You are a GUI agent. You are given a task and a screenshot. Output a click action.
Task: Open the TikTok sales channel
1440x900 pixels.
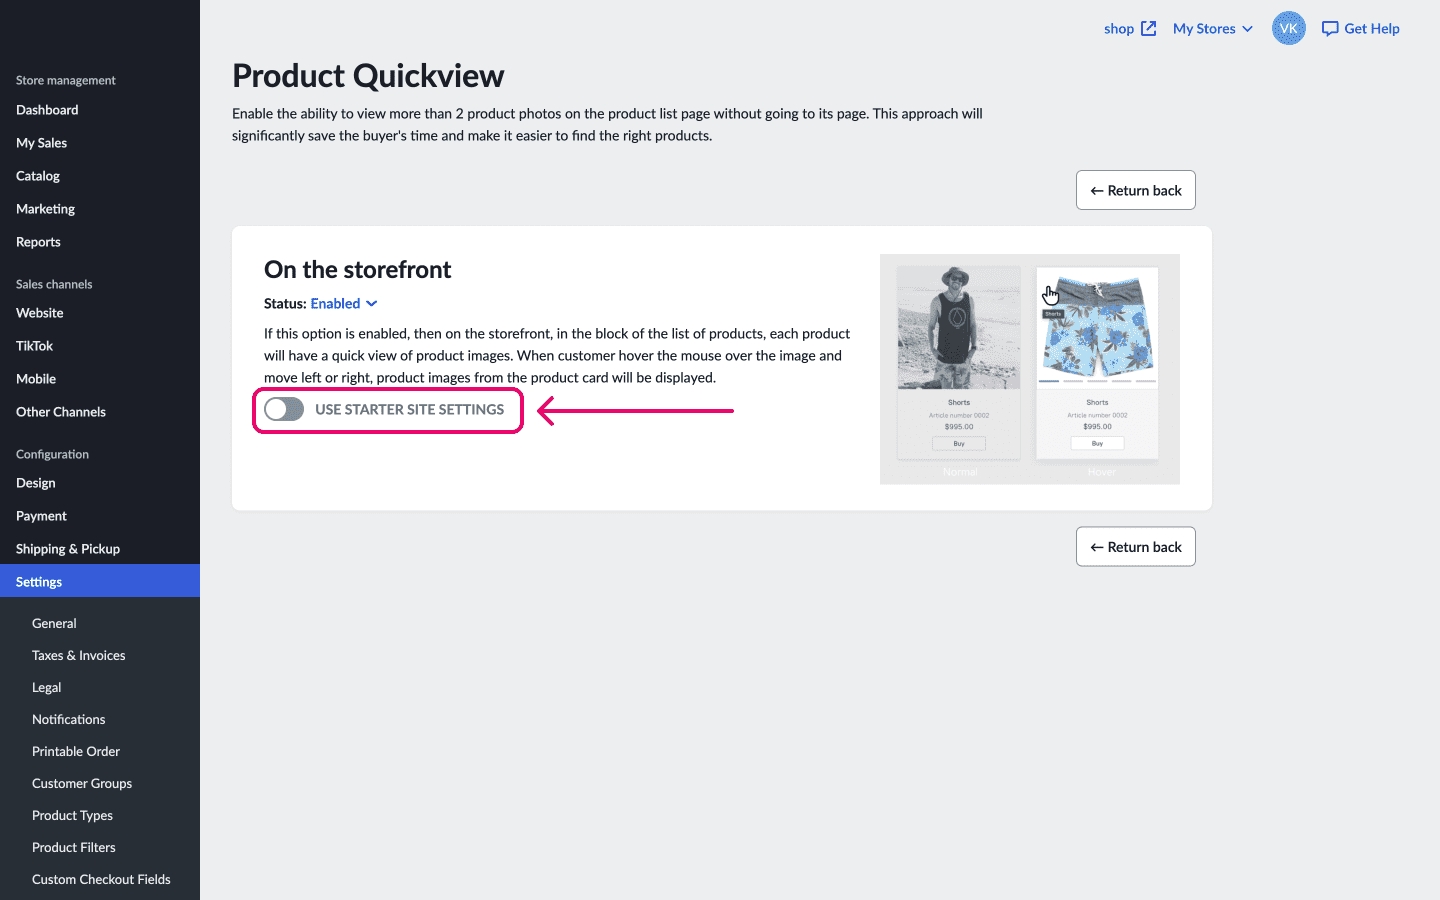click(35, 346)
